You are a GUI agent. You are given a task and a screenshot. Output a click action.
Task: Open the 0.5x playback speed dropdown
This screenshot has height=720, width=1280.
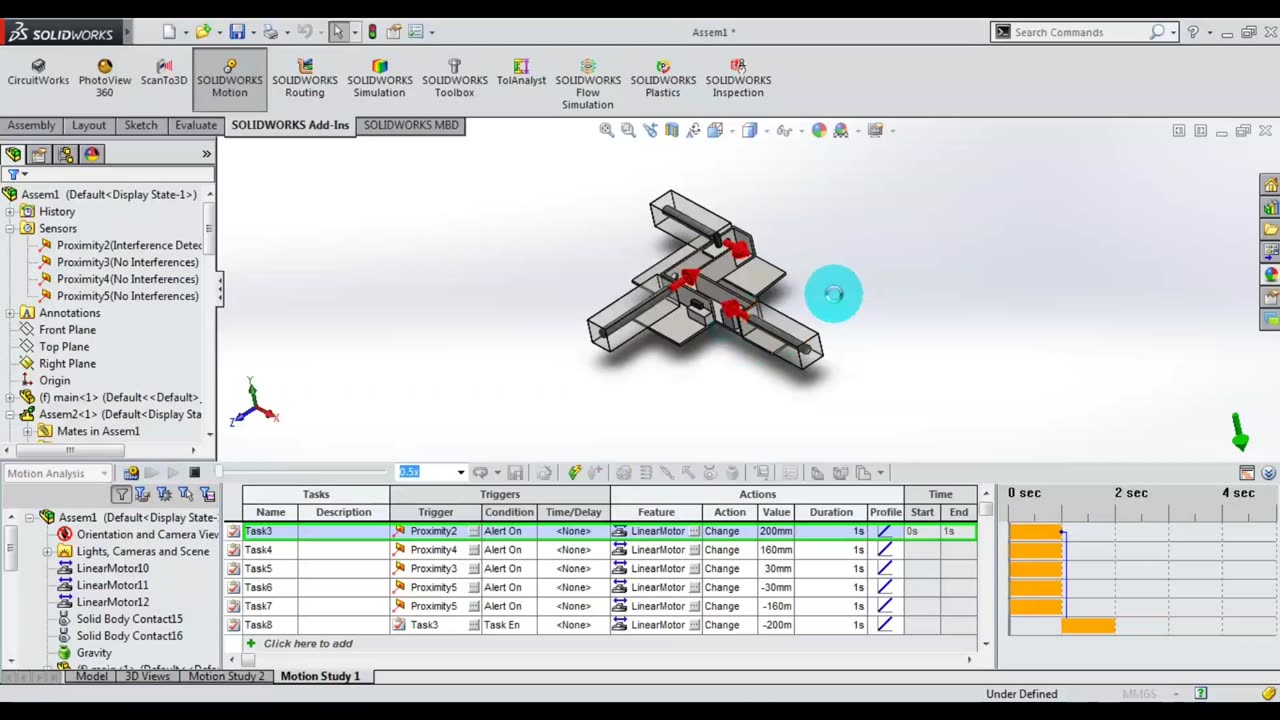point(460,473)
